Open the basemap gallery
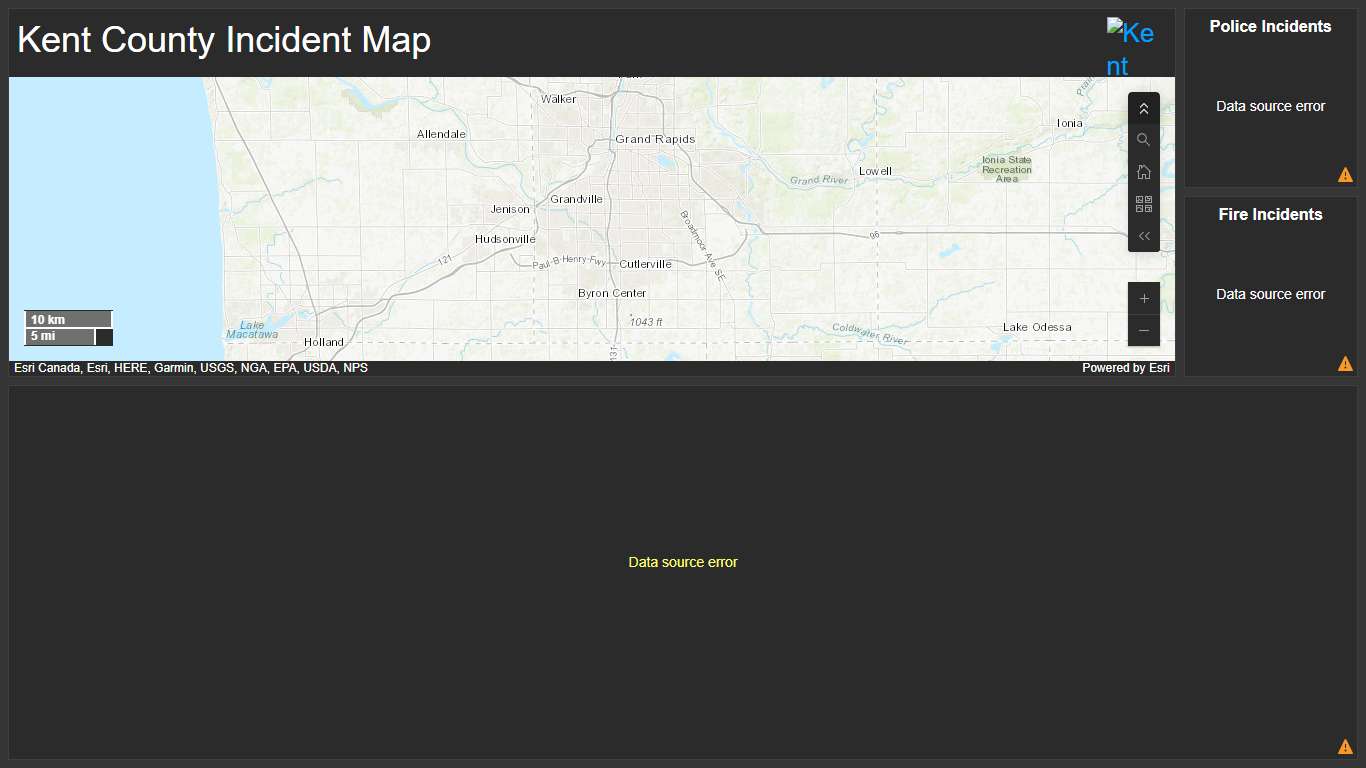Screen dimensions: 1366x768 tap(1144, 204)
